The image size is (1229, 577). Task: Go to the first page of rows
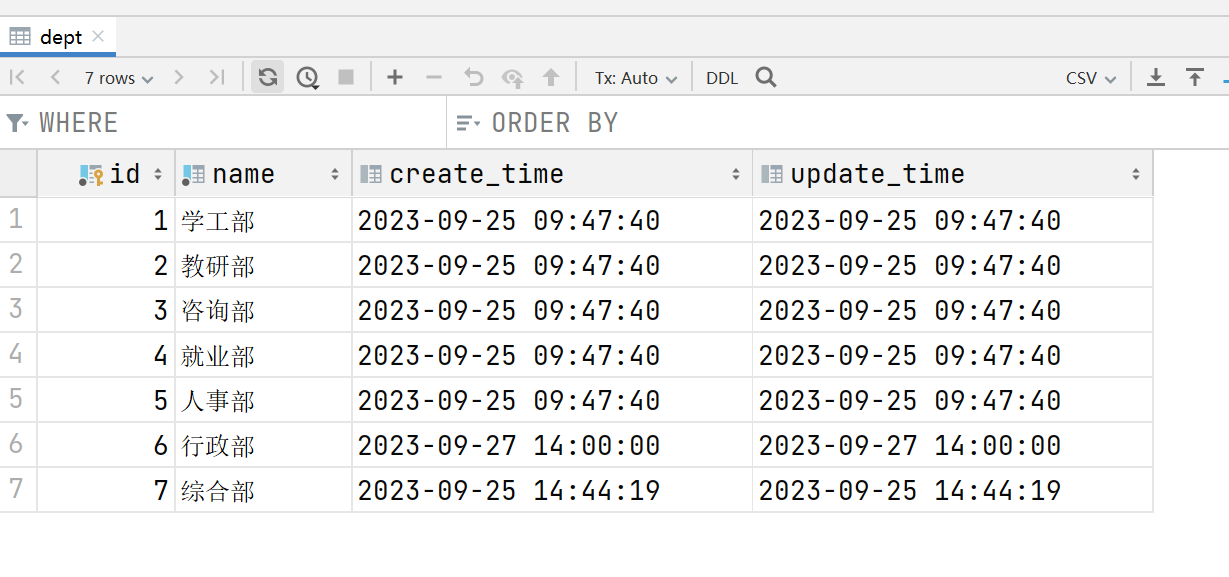(x=17, y=78)
